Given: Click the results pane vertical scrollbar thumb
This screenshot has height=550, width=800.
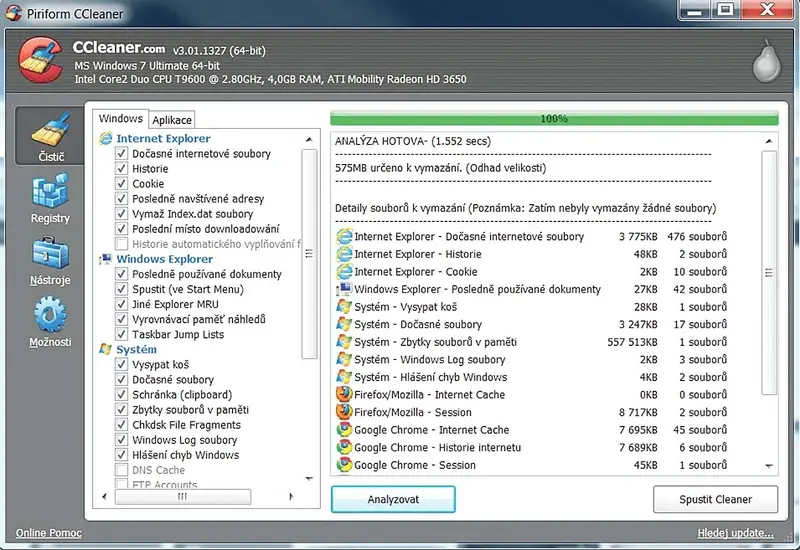Looking at the screenshot, I should pyautogui.click(x=769, y=273).
